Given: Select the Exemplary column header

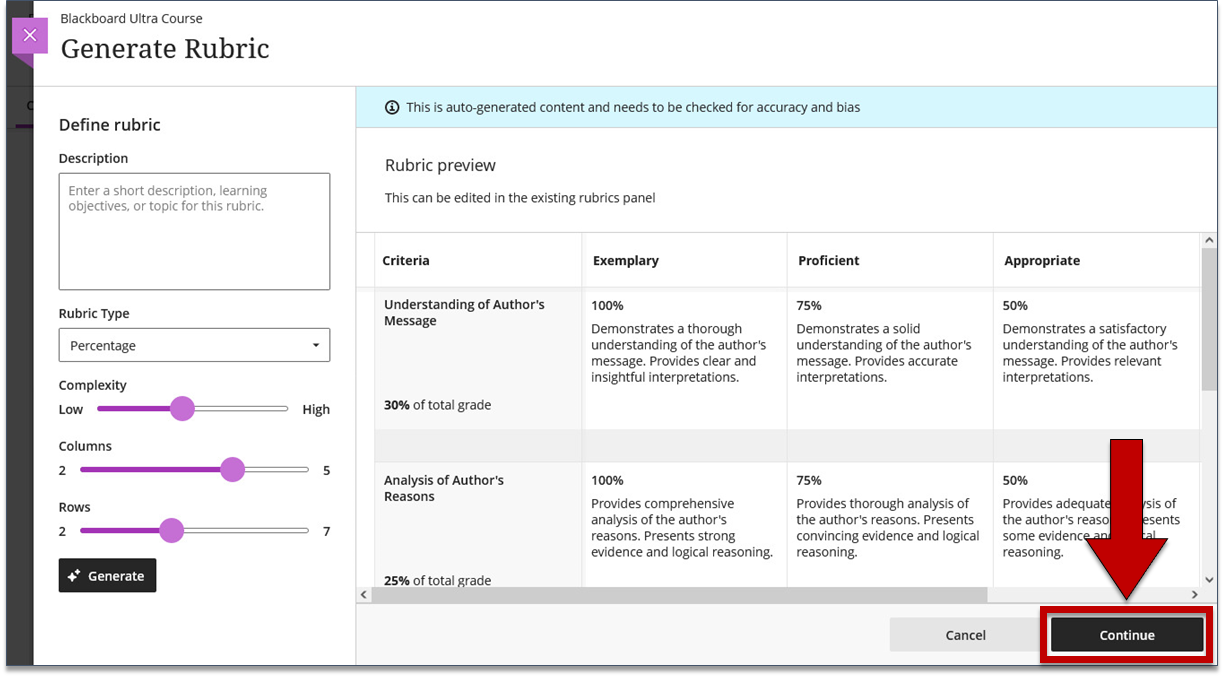Looking at the screenshot, I should click(625, 260).
